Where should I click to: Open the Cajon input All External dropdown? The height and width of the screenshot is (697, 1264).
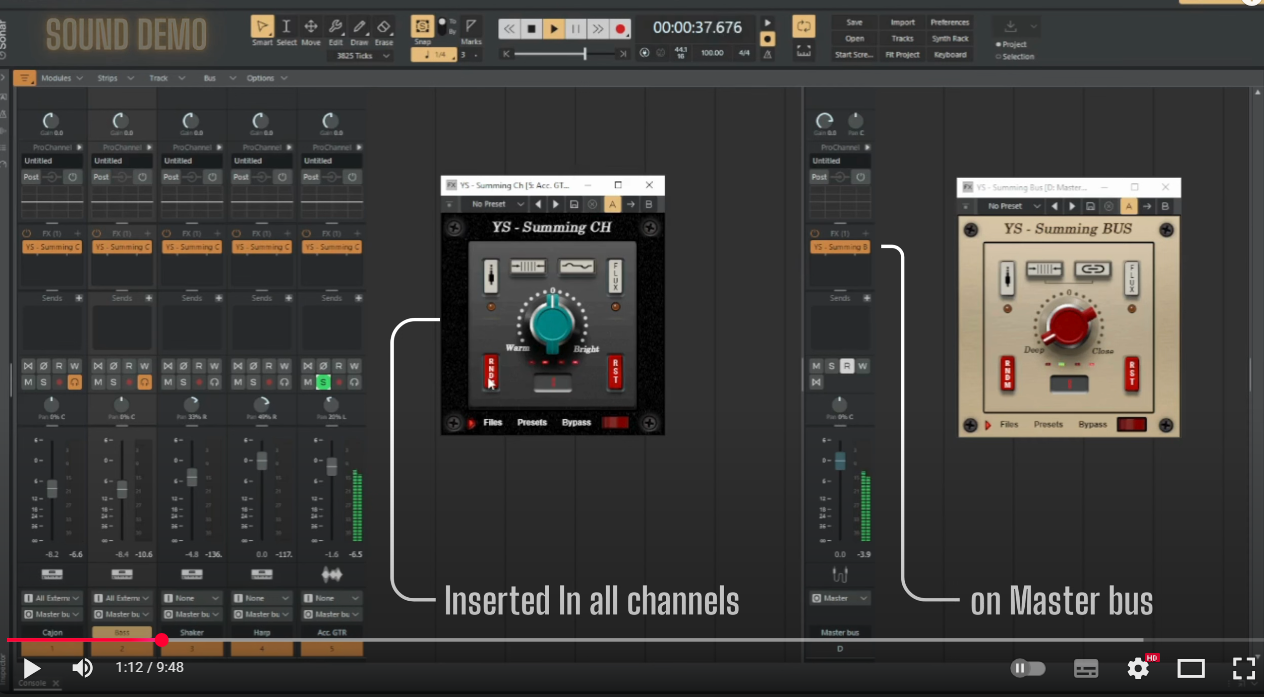click(52, 598)
